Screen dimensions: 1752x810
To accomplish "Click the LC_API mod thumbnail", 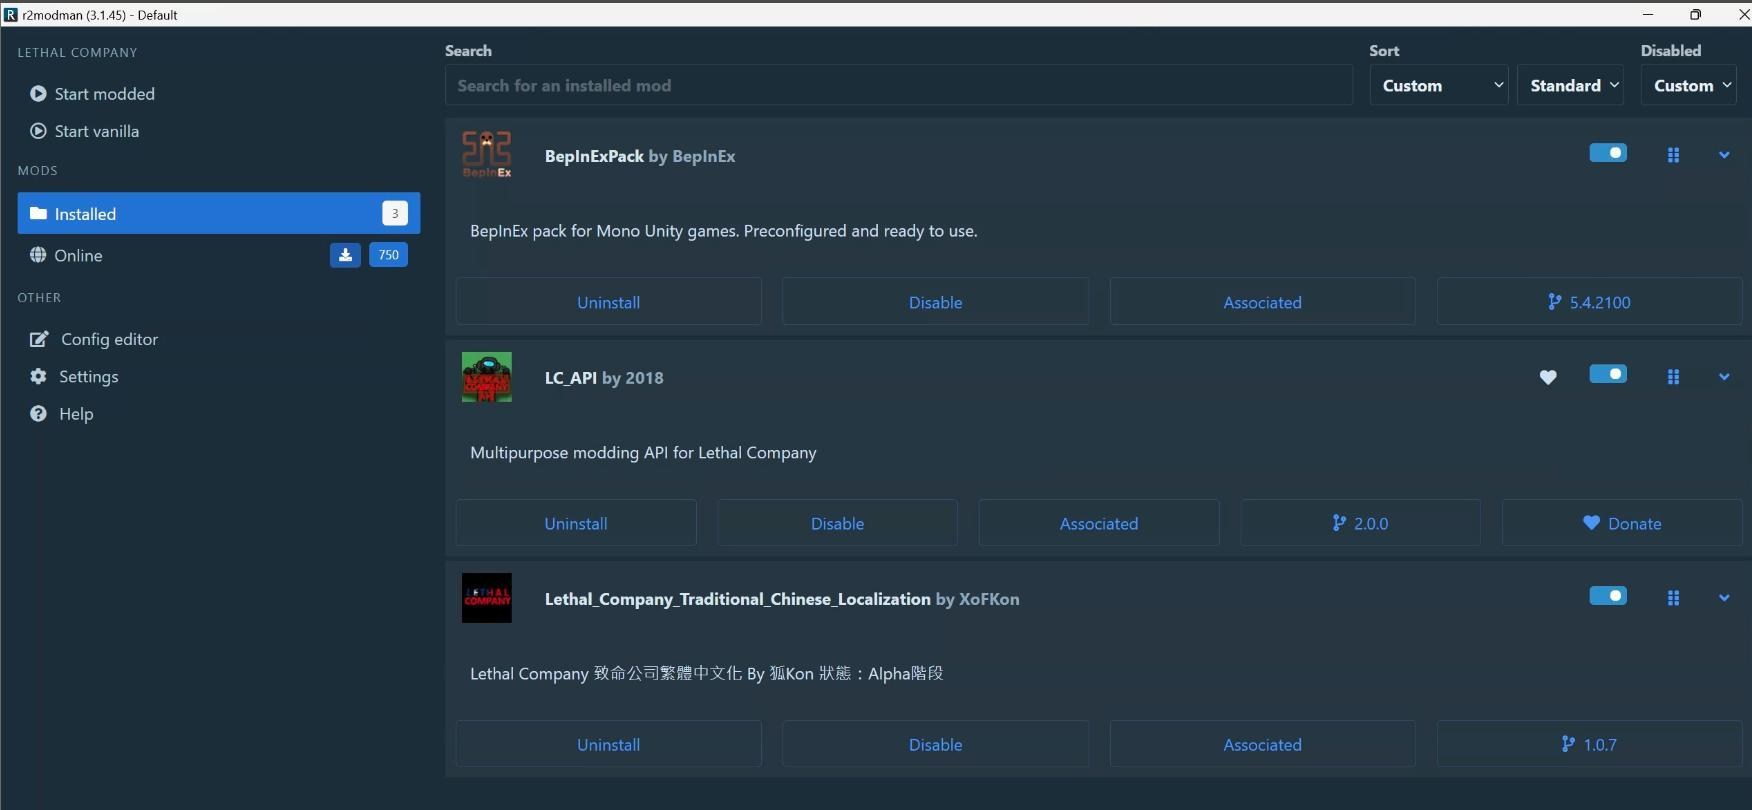I will click(x=487, y=377).
